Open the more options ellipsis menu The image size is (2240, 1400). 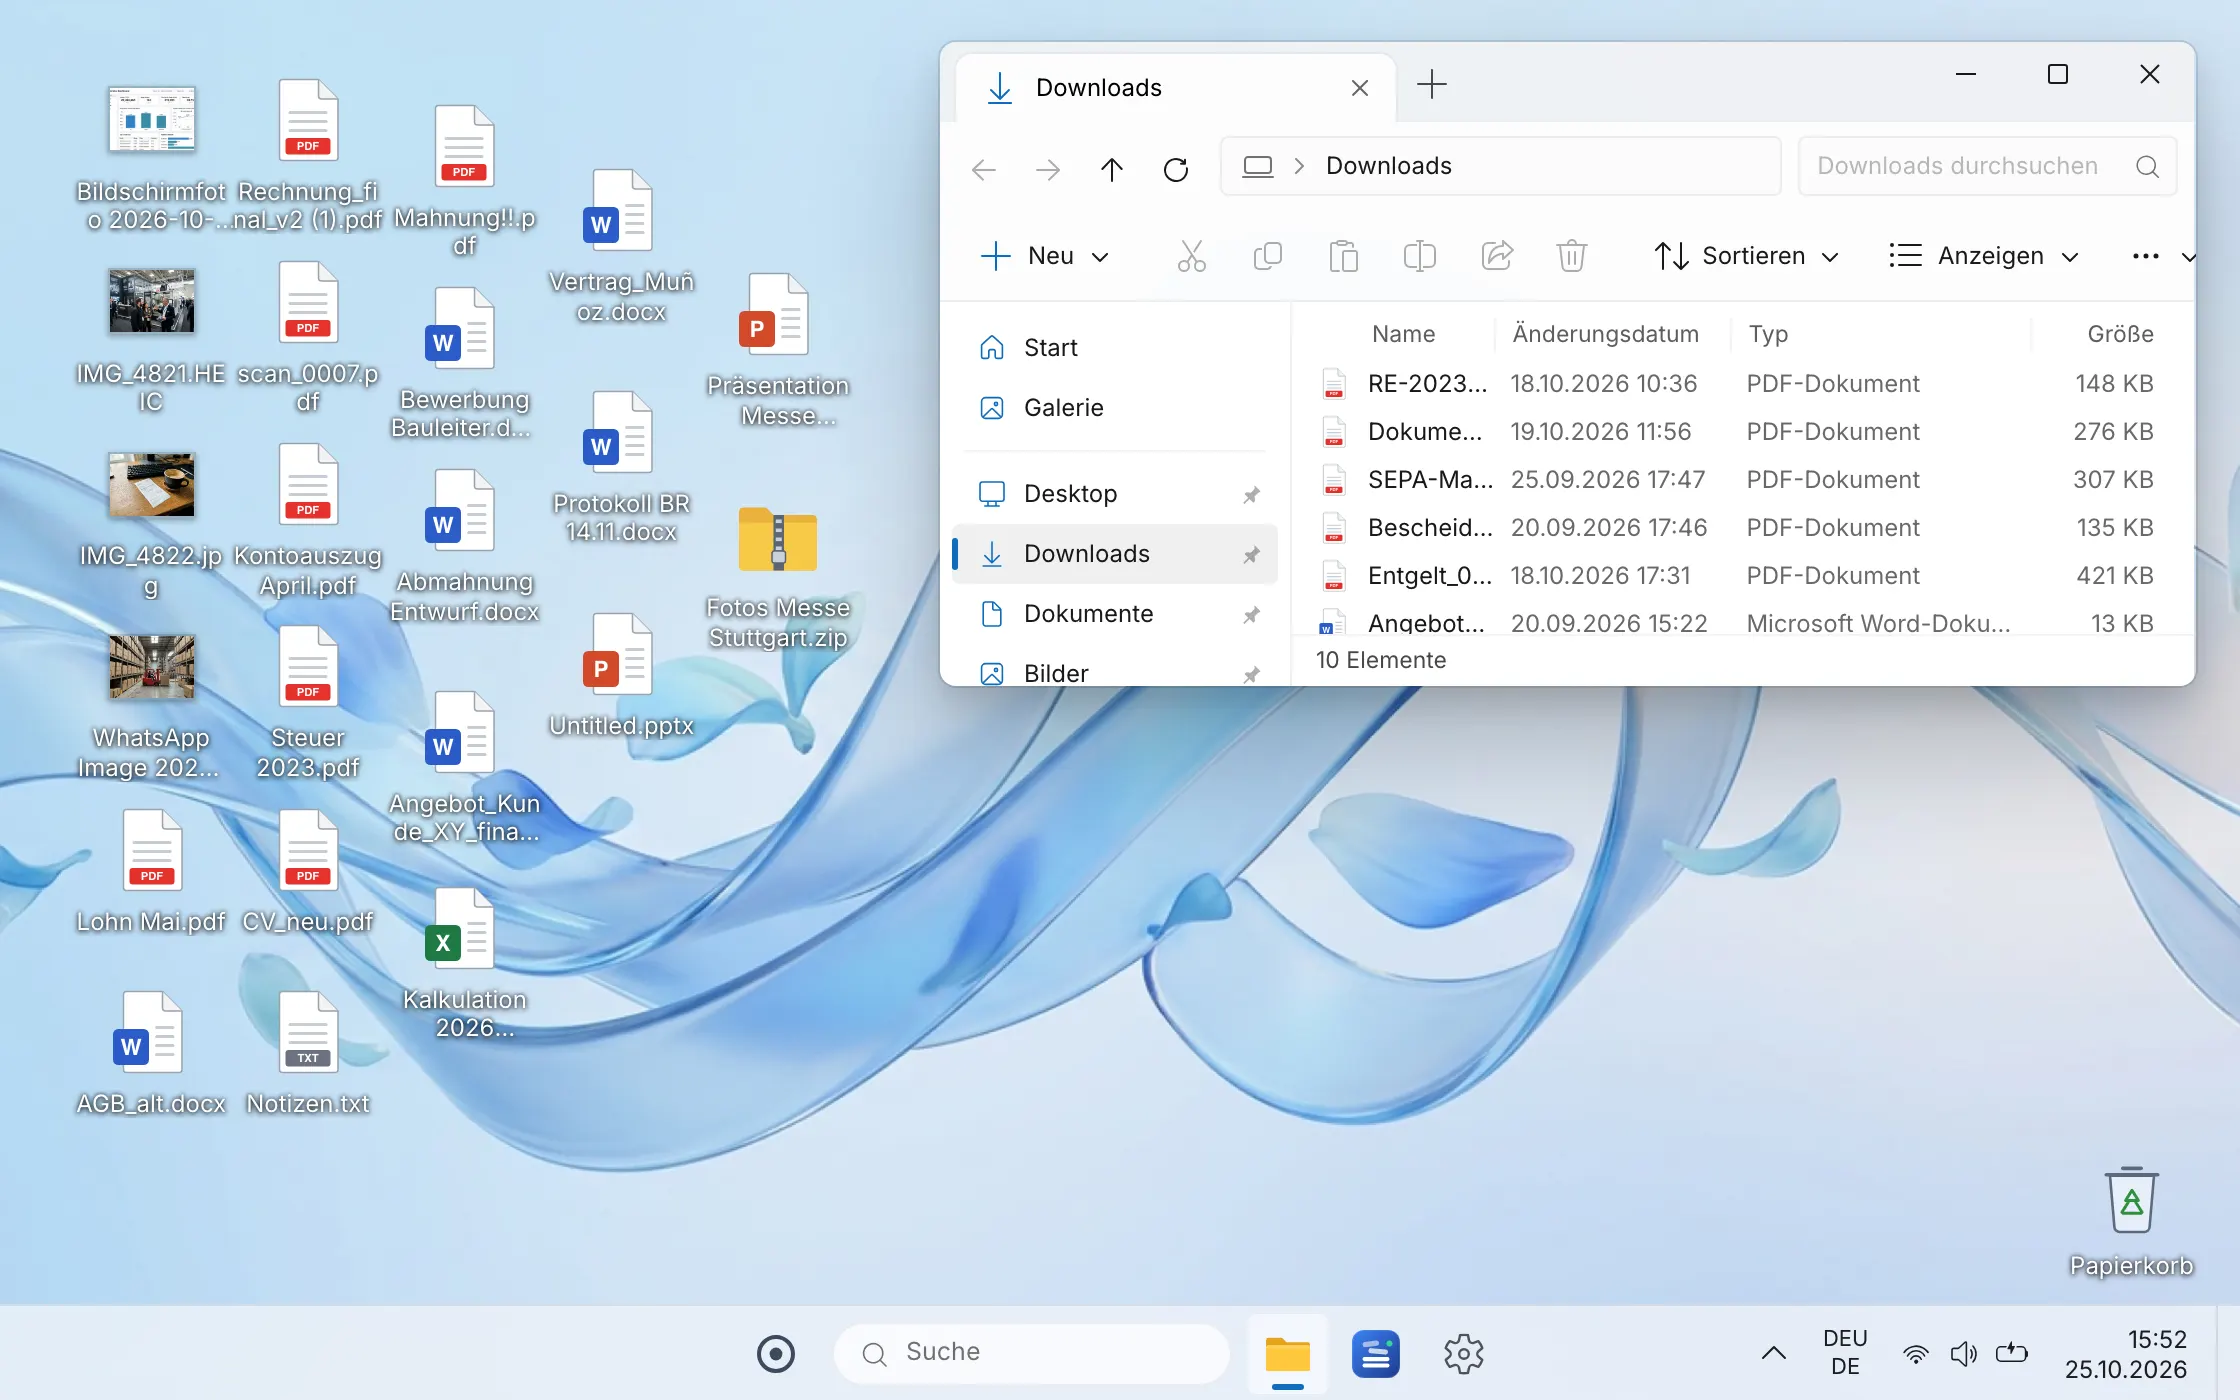[2145, 256]
